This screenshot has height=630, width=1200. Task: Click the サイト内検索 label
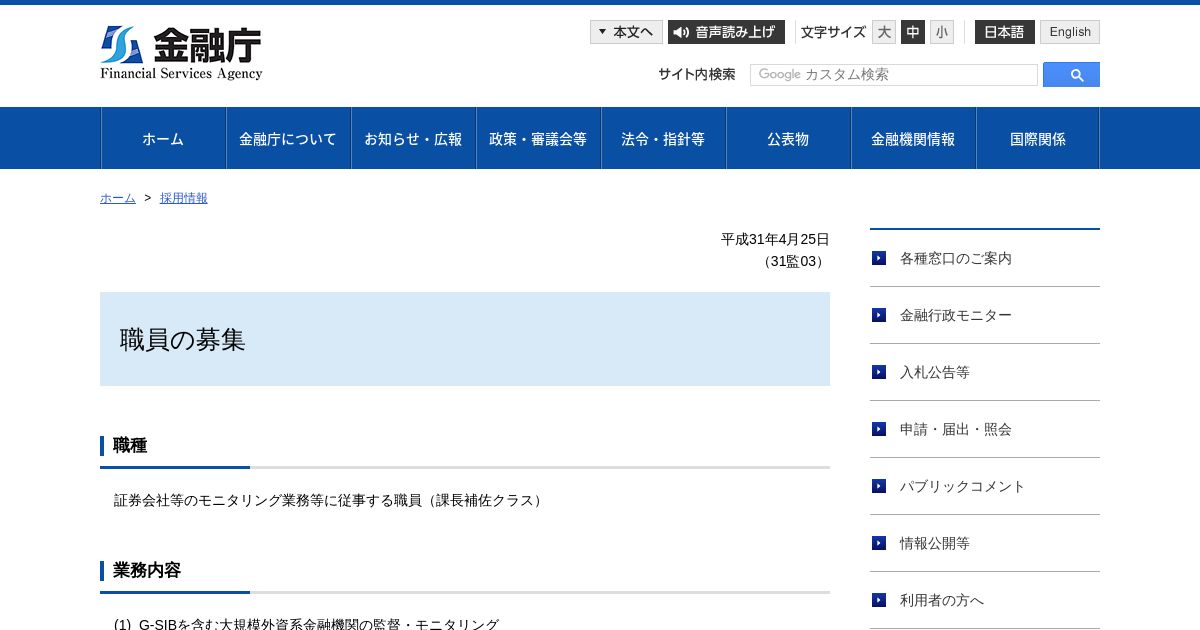coord(697,74)
